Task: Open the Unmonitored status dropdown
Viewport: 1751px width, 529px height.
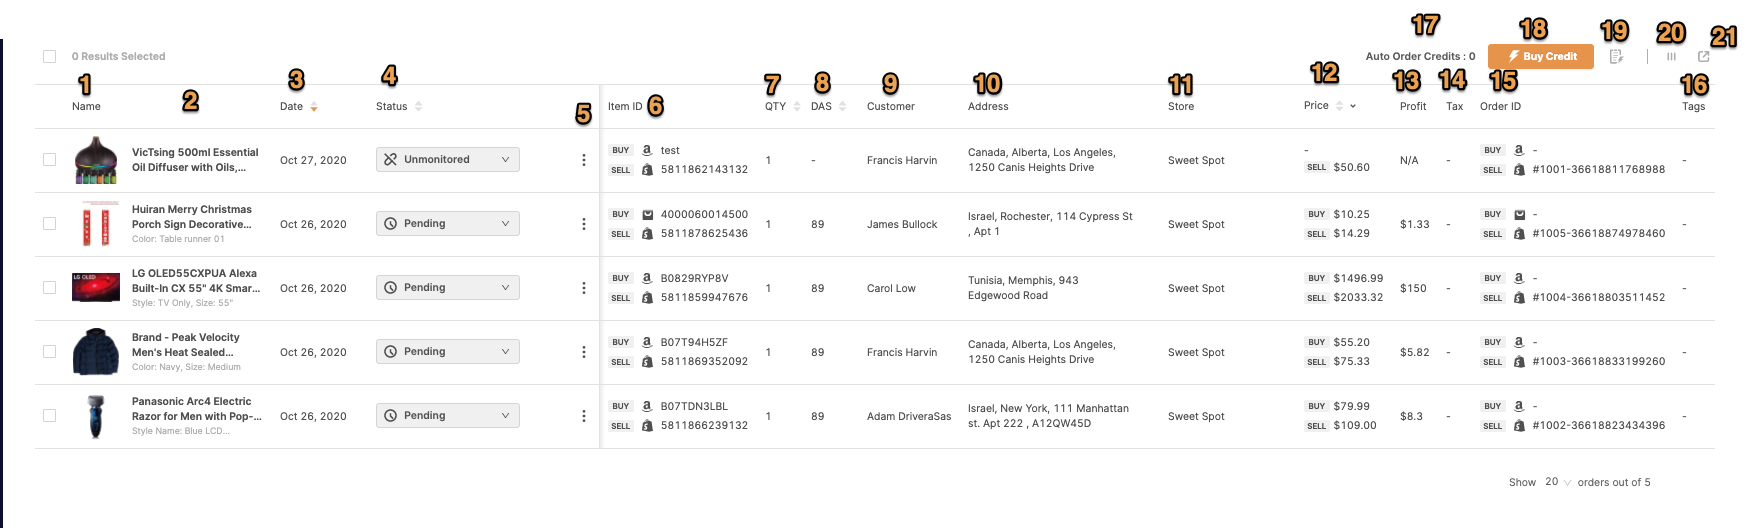Action: pyautogui.click(x=448, y=160)
